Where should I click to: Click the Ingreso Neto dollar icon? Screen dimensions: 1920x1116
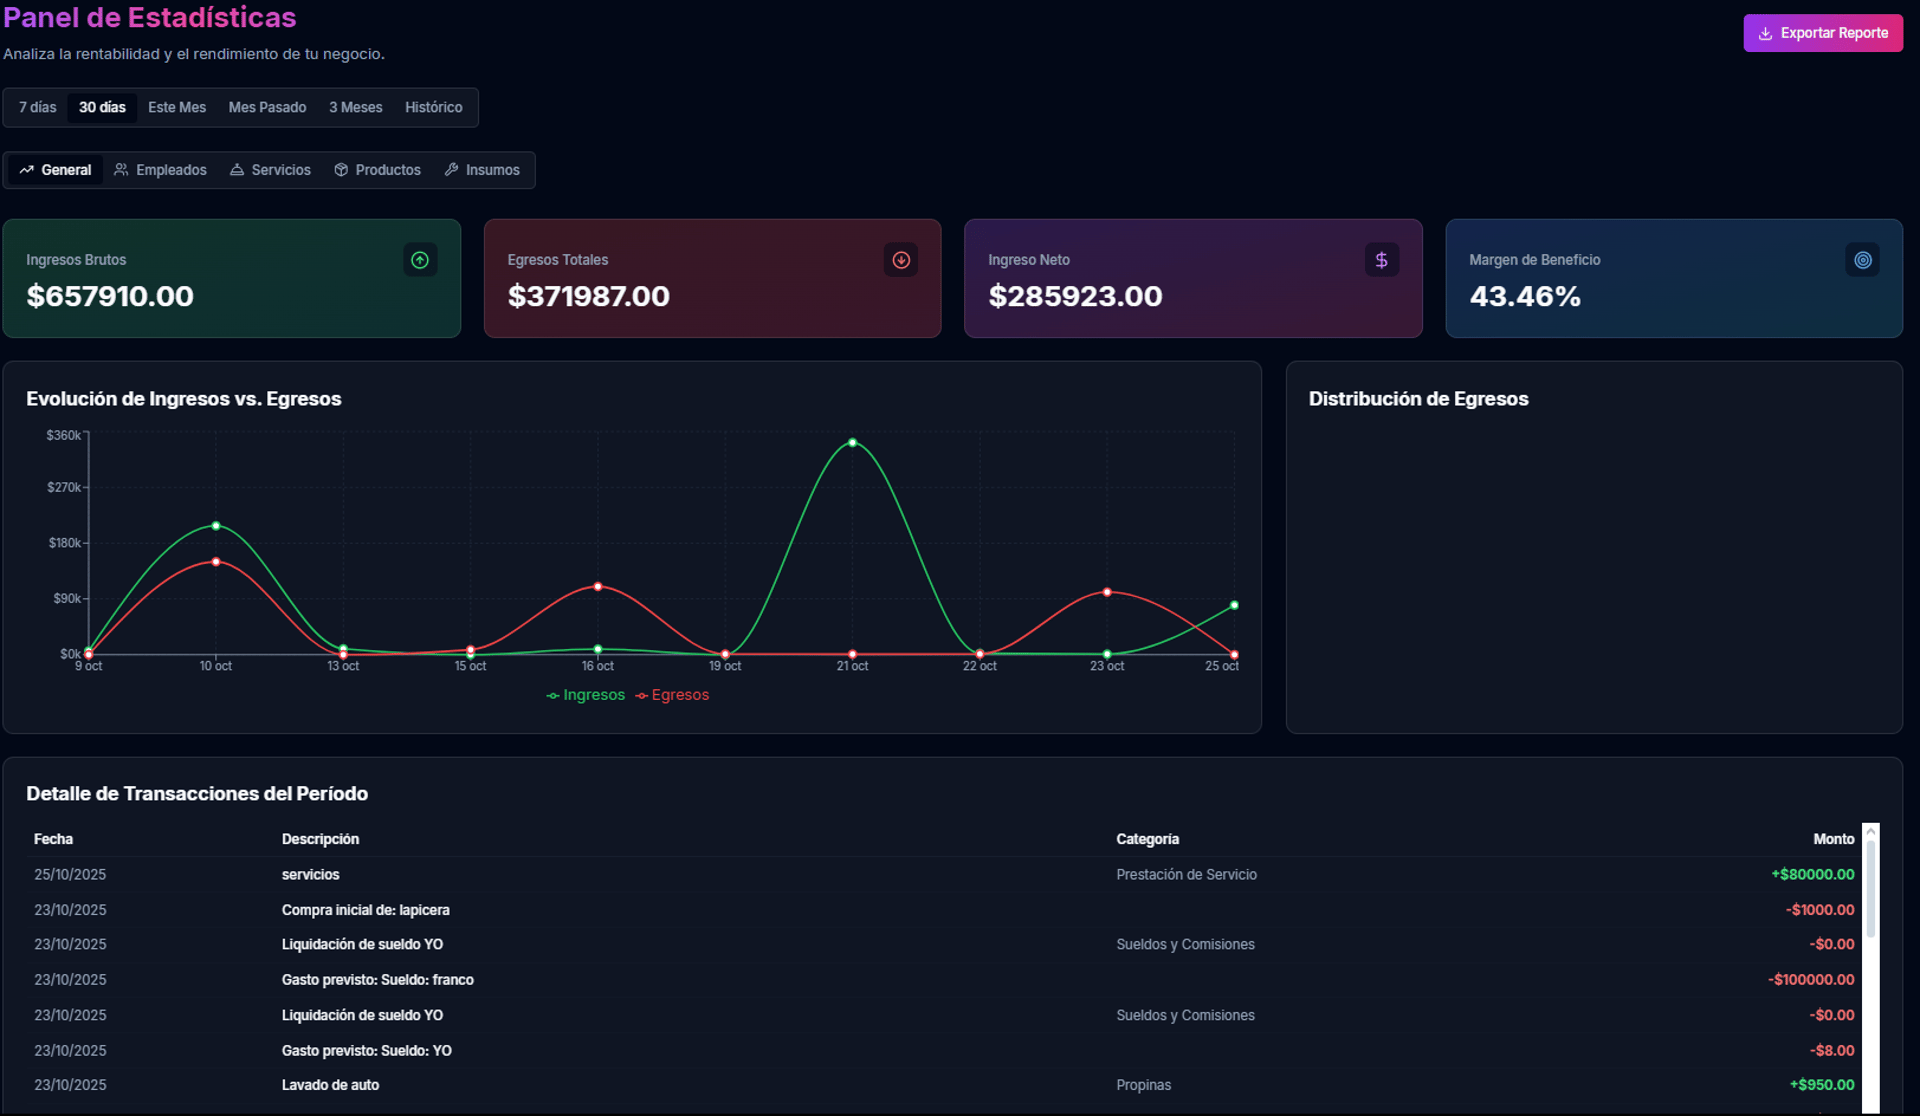1381,260
